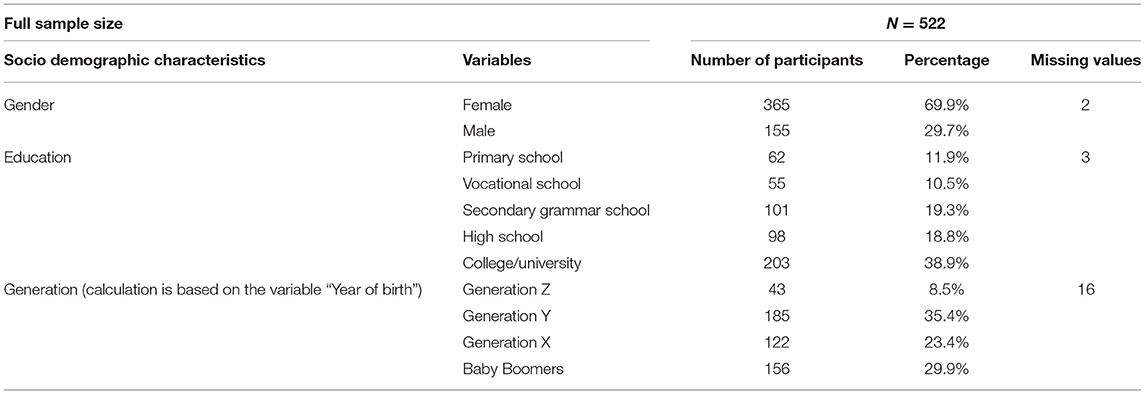
Task: Click the 29.7% percentage for Male
Action: click(x=947, y=131)
